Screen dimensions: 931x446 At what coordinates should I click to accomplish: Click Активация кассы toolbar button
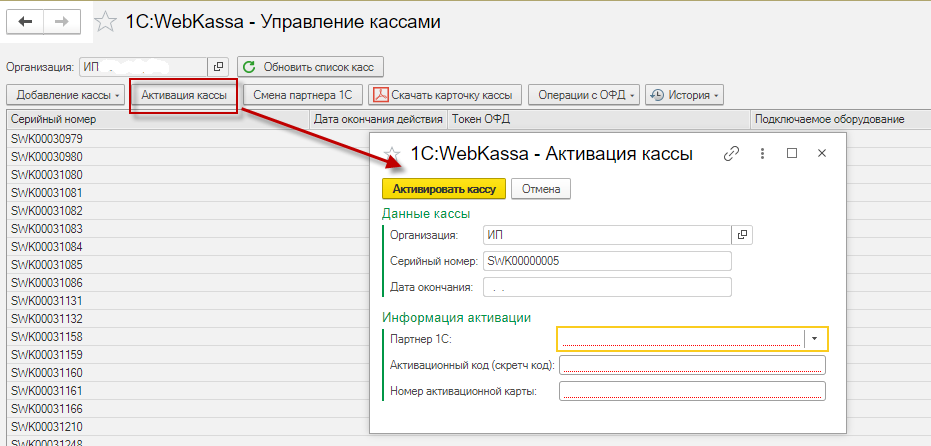(184, 95)
